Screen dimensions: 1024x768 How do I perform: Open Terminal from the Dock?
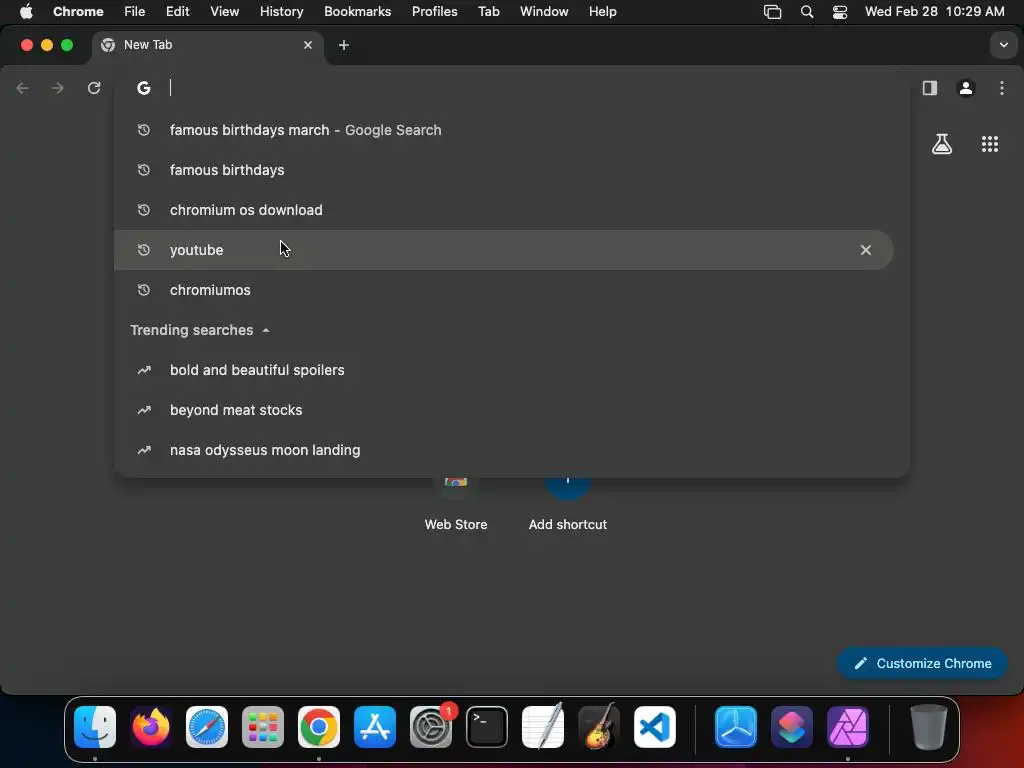tap(487, 726)
